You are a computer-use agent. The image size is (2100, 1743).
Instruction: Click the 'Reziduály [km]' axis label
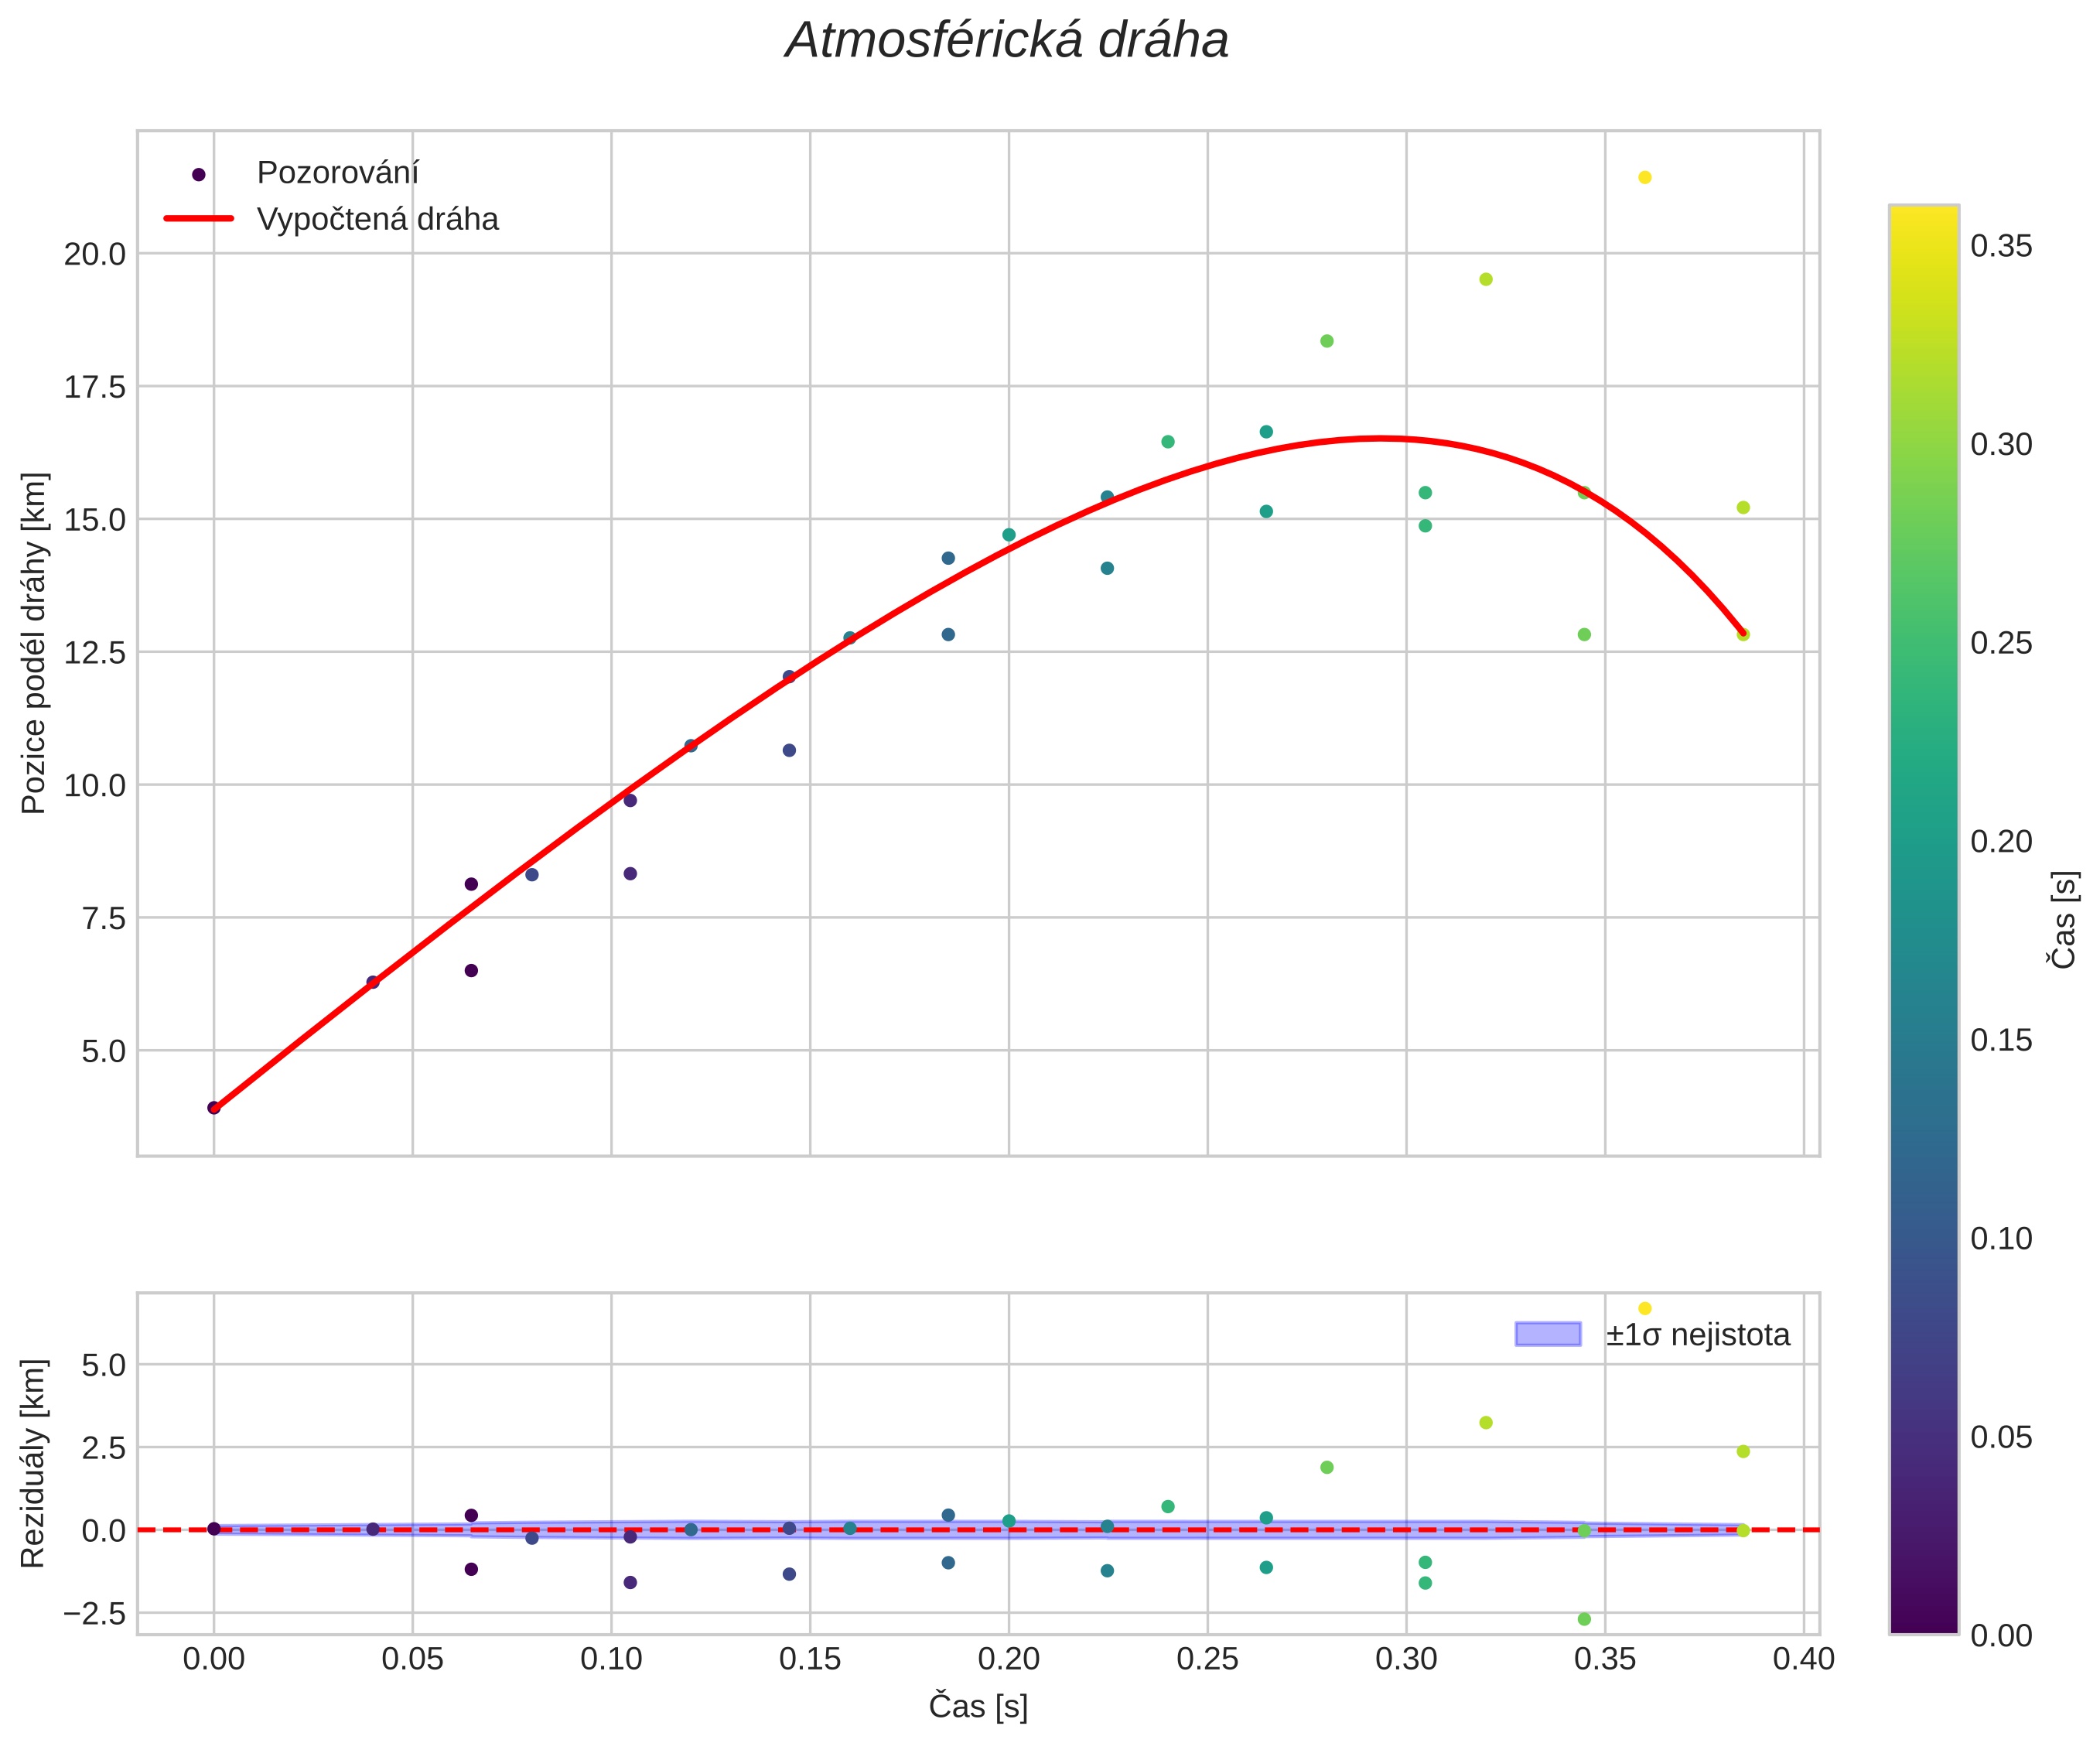coord(34,1463)
